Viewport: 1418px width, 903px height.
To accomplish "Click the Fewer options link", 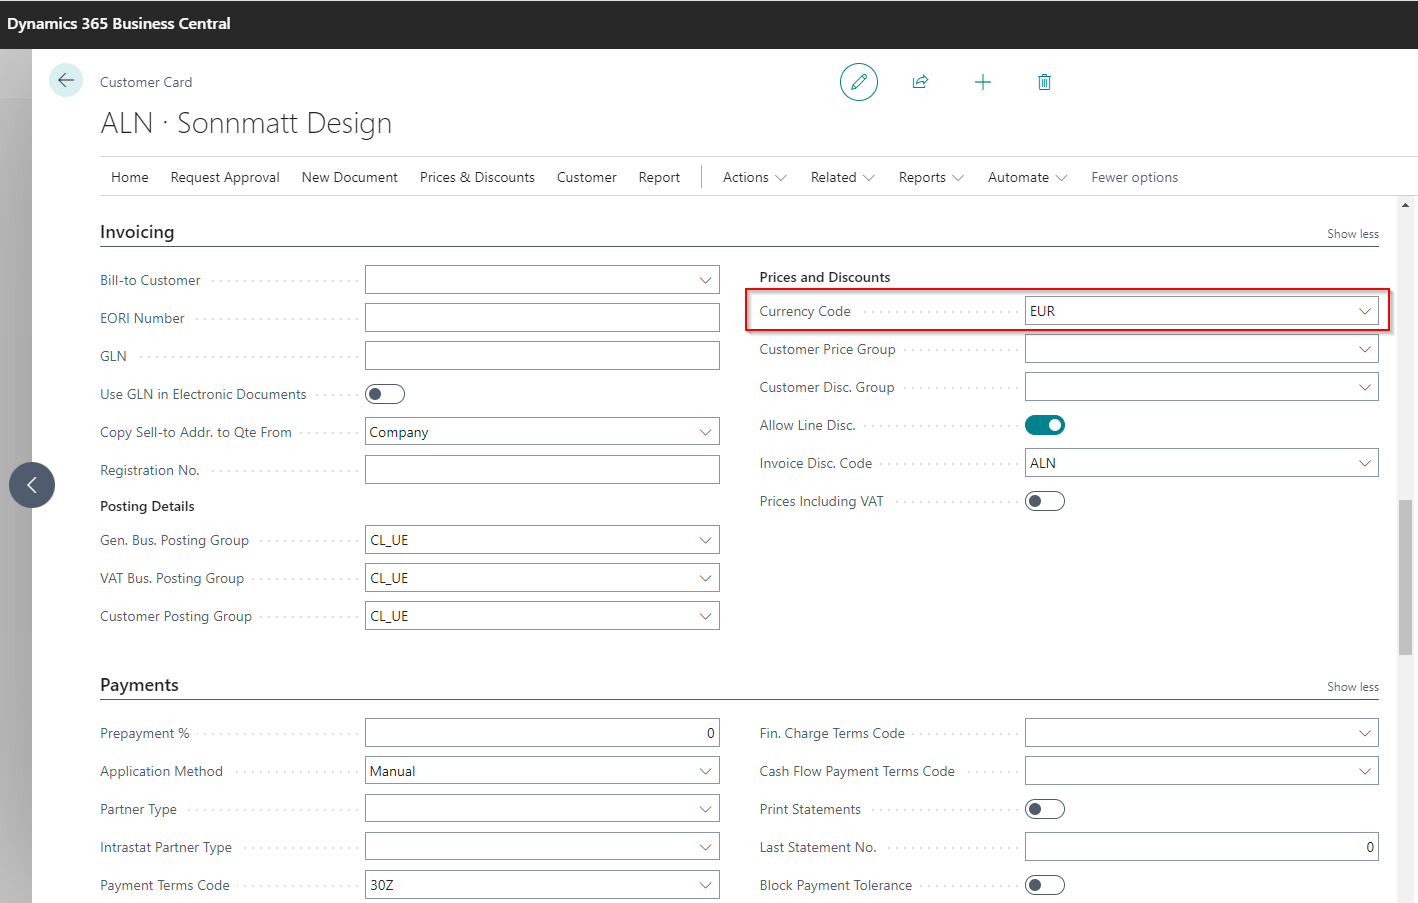I will click(1135, 177).
